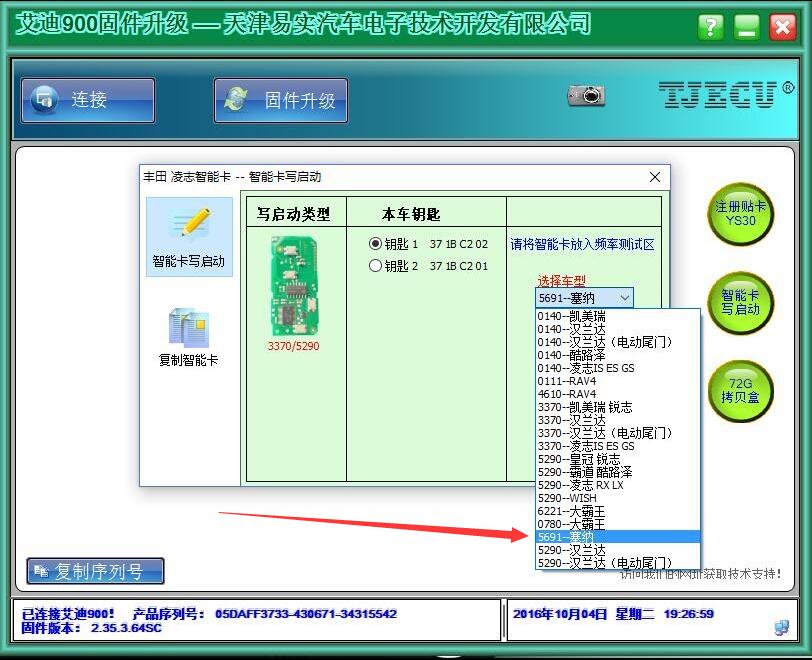Choose 5290--汉兰达（电动尾门）last option

[x=618, y=563]
